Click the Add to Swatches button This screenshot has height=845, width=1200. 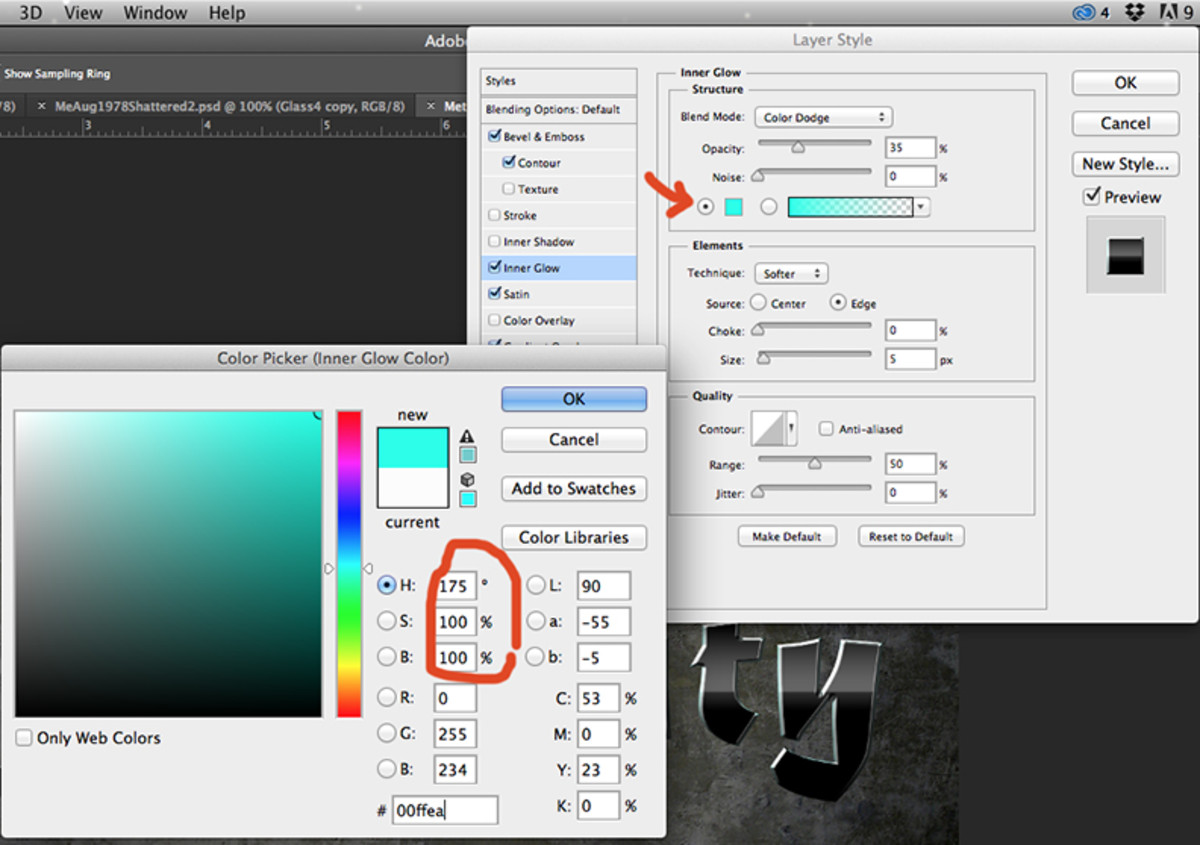(573, 489)
